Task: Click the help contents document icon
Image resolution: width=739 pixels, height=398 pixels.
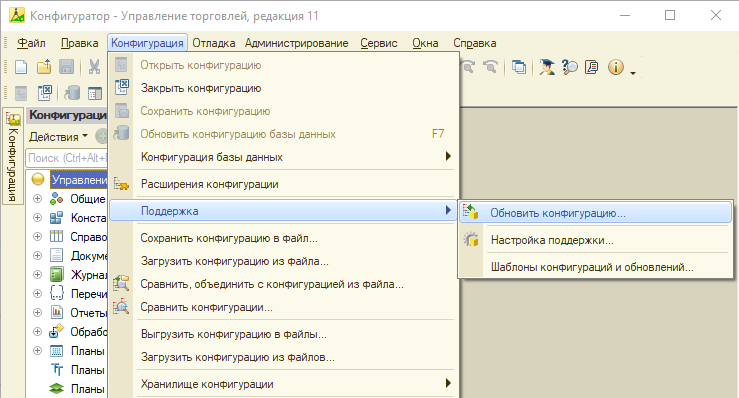Action: tap(591, 67)
